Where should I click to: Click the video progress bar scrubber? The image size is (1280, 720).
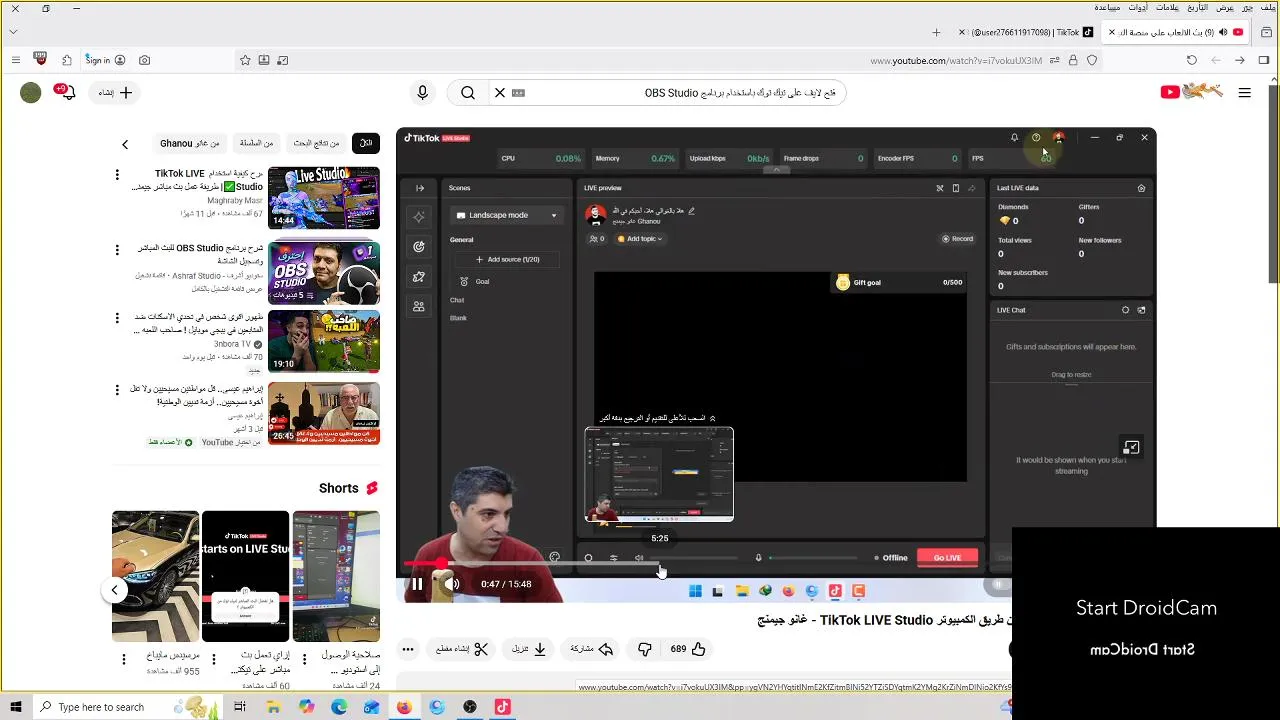coord(442,564)
